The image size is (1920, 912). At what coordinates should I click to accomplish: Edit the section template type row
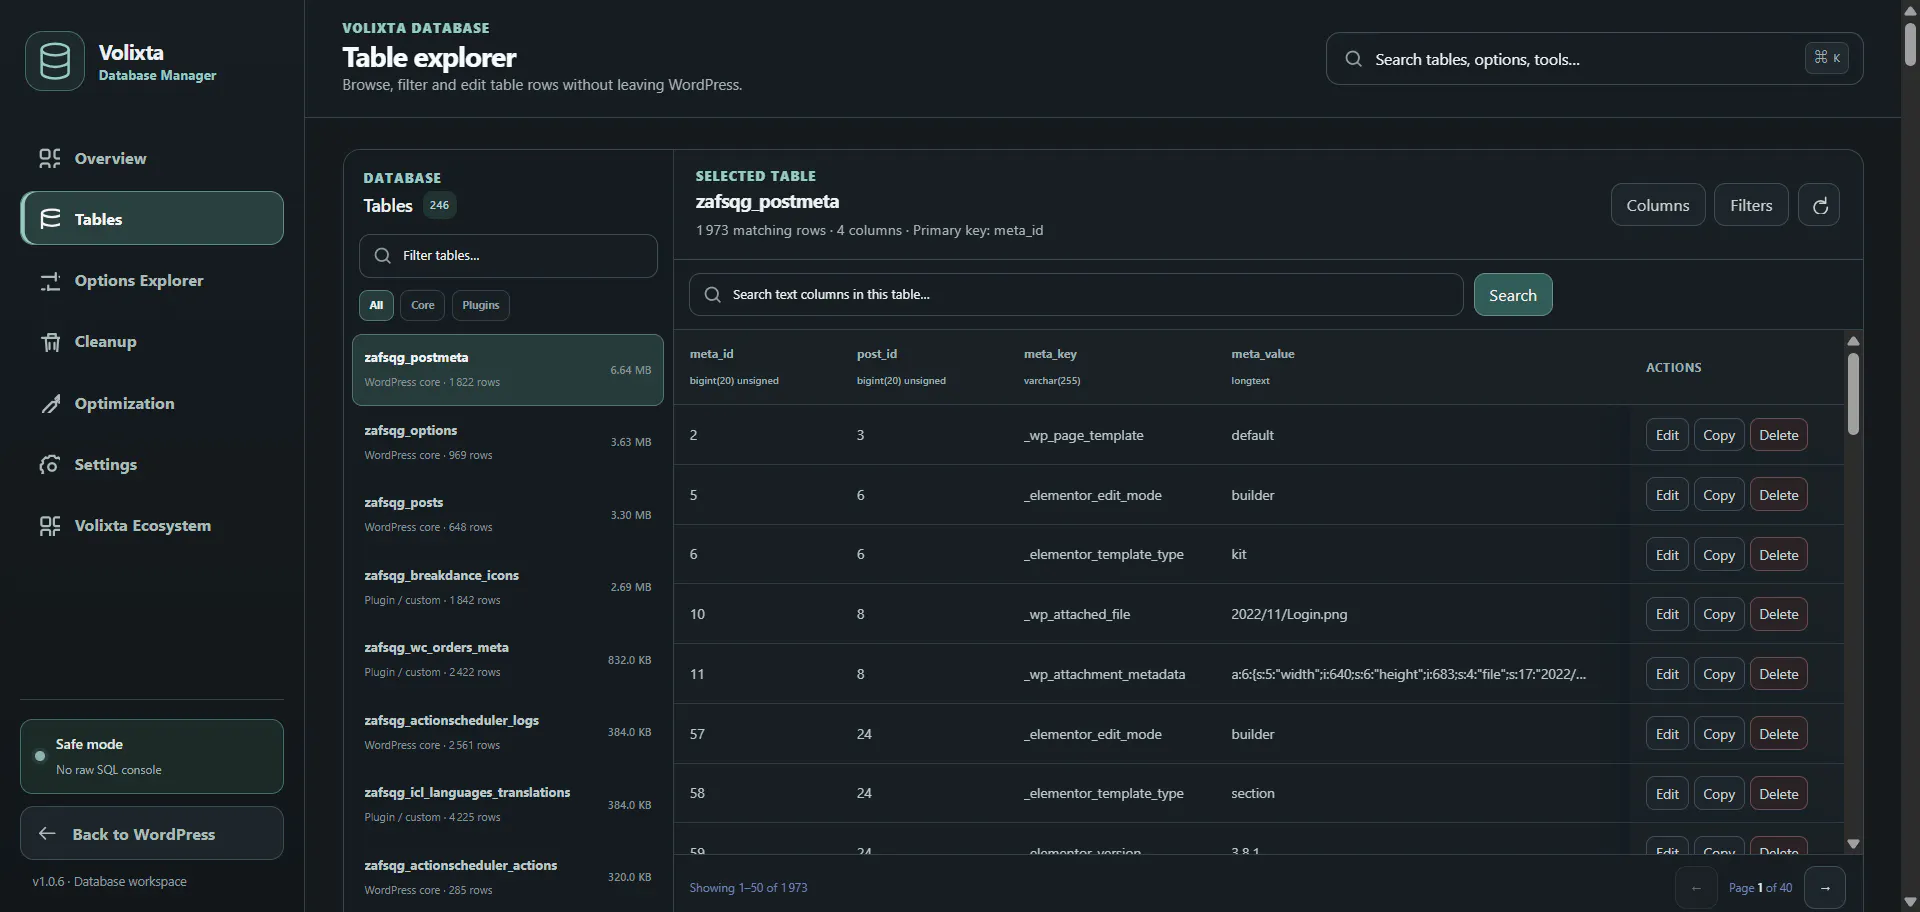(x=1667, y=794)
